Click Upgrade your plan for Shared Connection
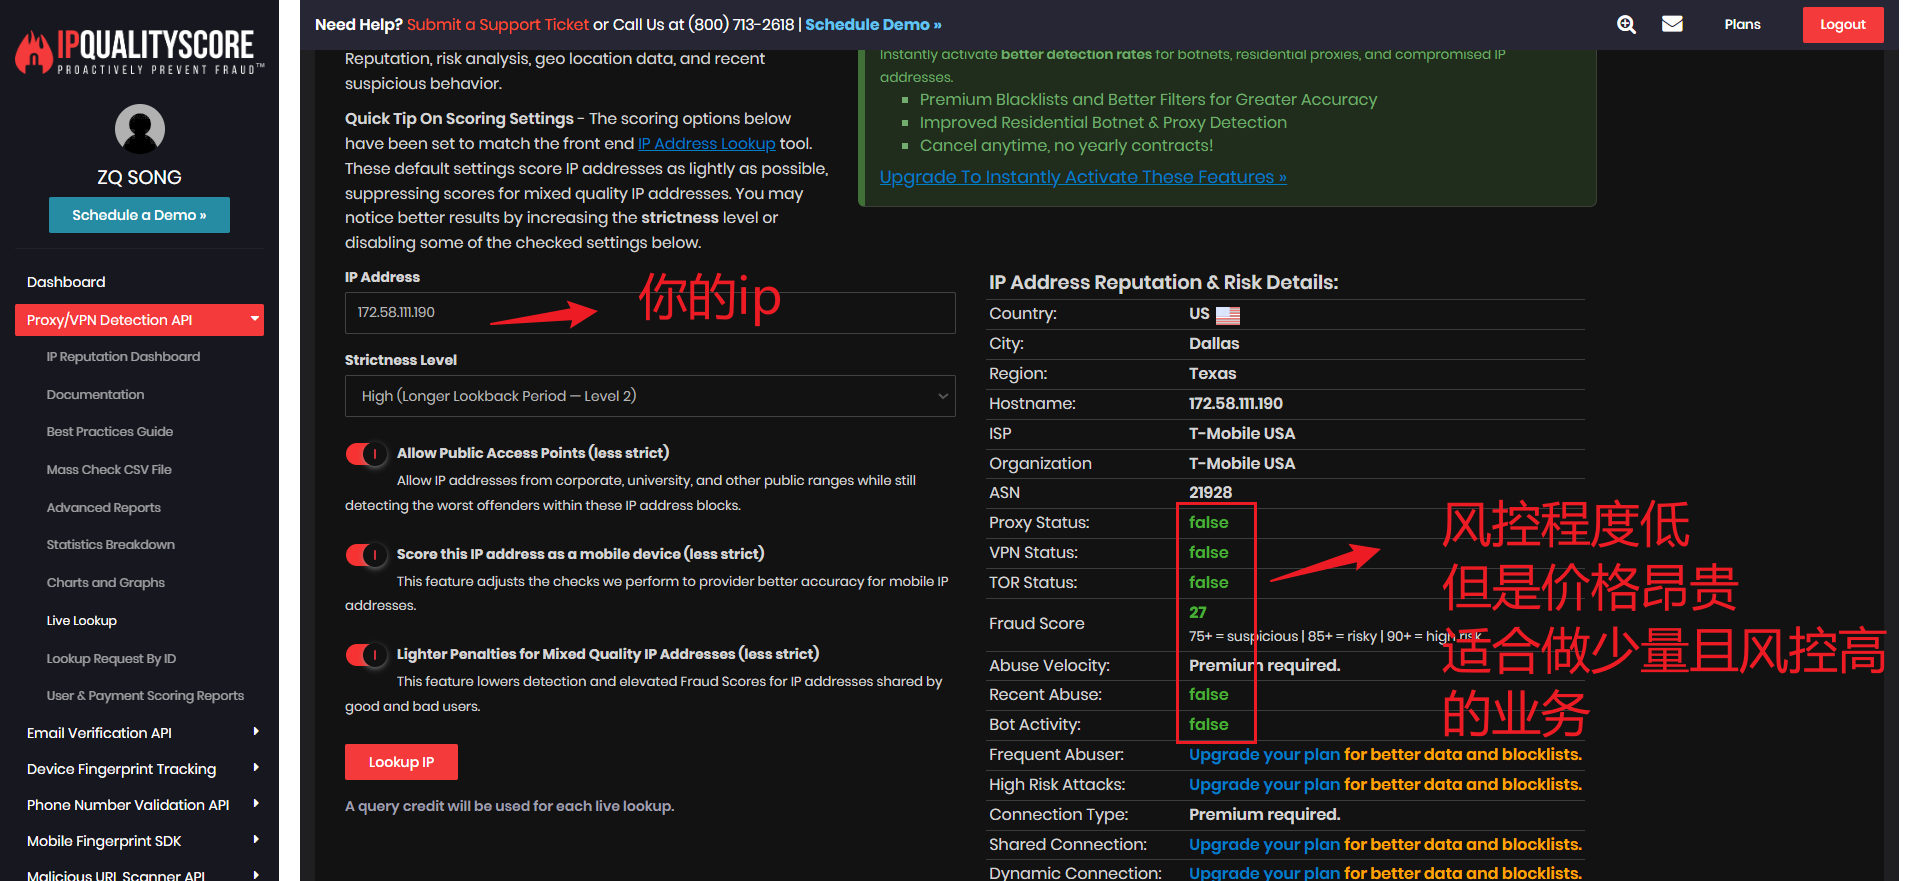The height and width of the screenshot is (881, 1920). pos(1264,845)
